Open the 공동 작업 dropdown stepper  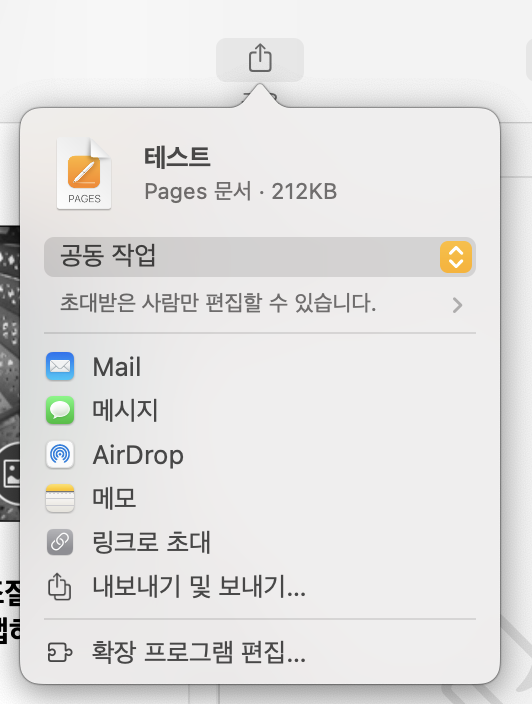456,257
